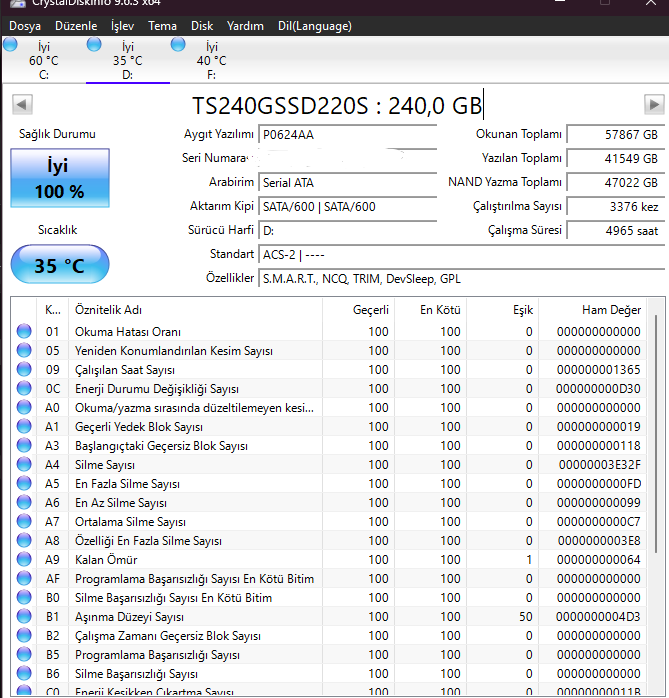Open the Dil(Language) menu
The width and height of the screenshot is (669, 698).
(315, 26)
